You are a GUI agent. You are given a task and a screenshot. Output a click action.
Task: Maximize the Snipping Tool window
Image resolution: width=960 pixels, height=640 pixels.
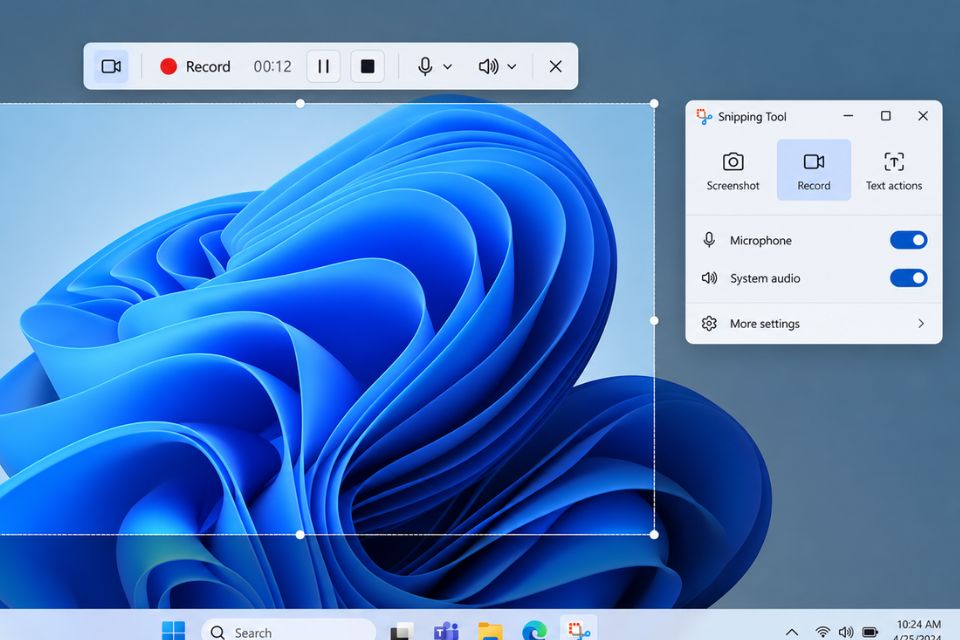(885, 116)
